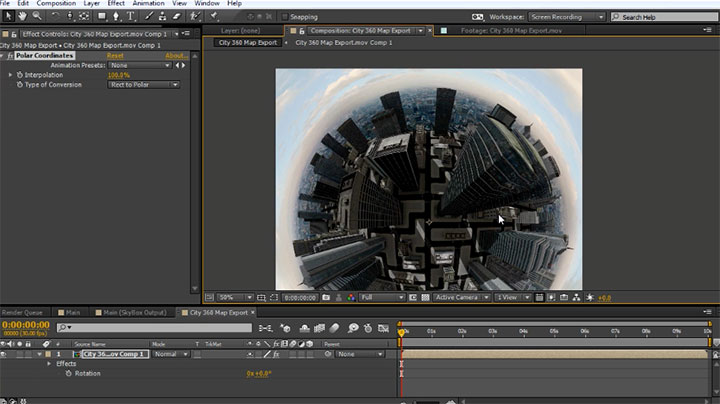Open composition mini-flowchart in timeline
This screenshot has width=720, height=404.
[265, 328]
